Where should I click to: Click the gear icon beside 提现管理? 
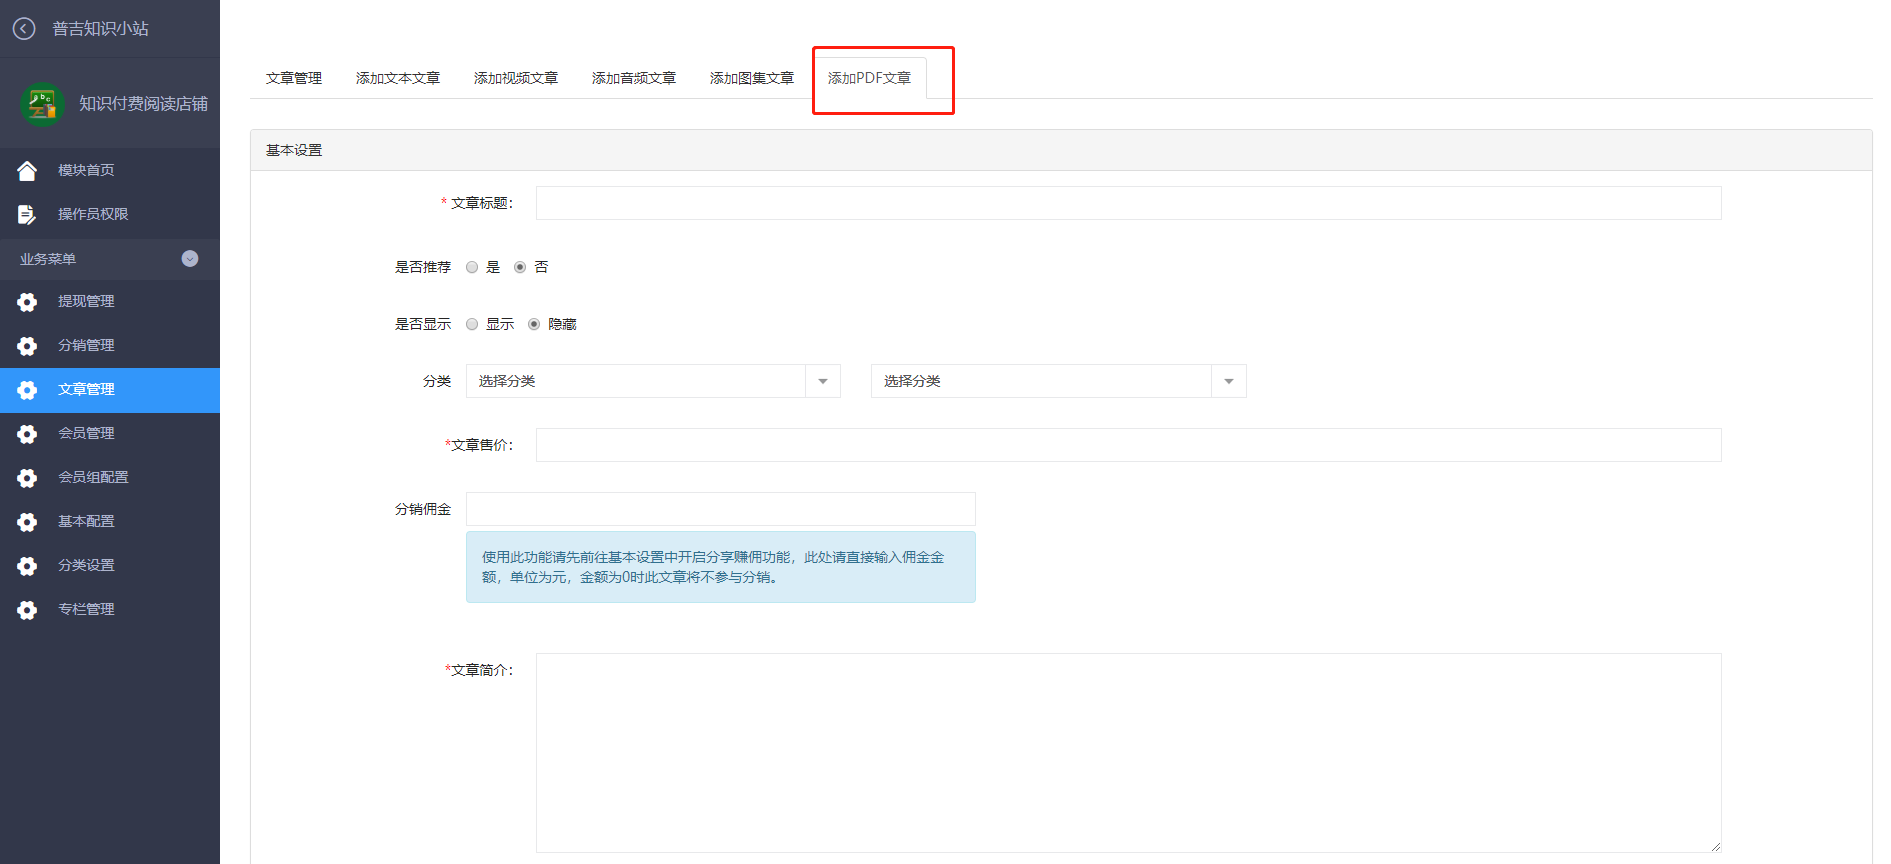click(x=27, y=302)
